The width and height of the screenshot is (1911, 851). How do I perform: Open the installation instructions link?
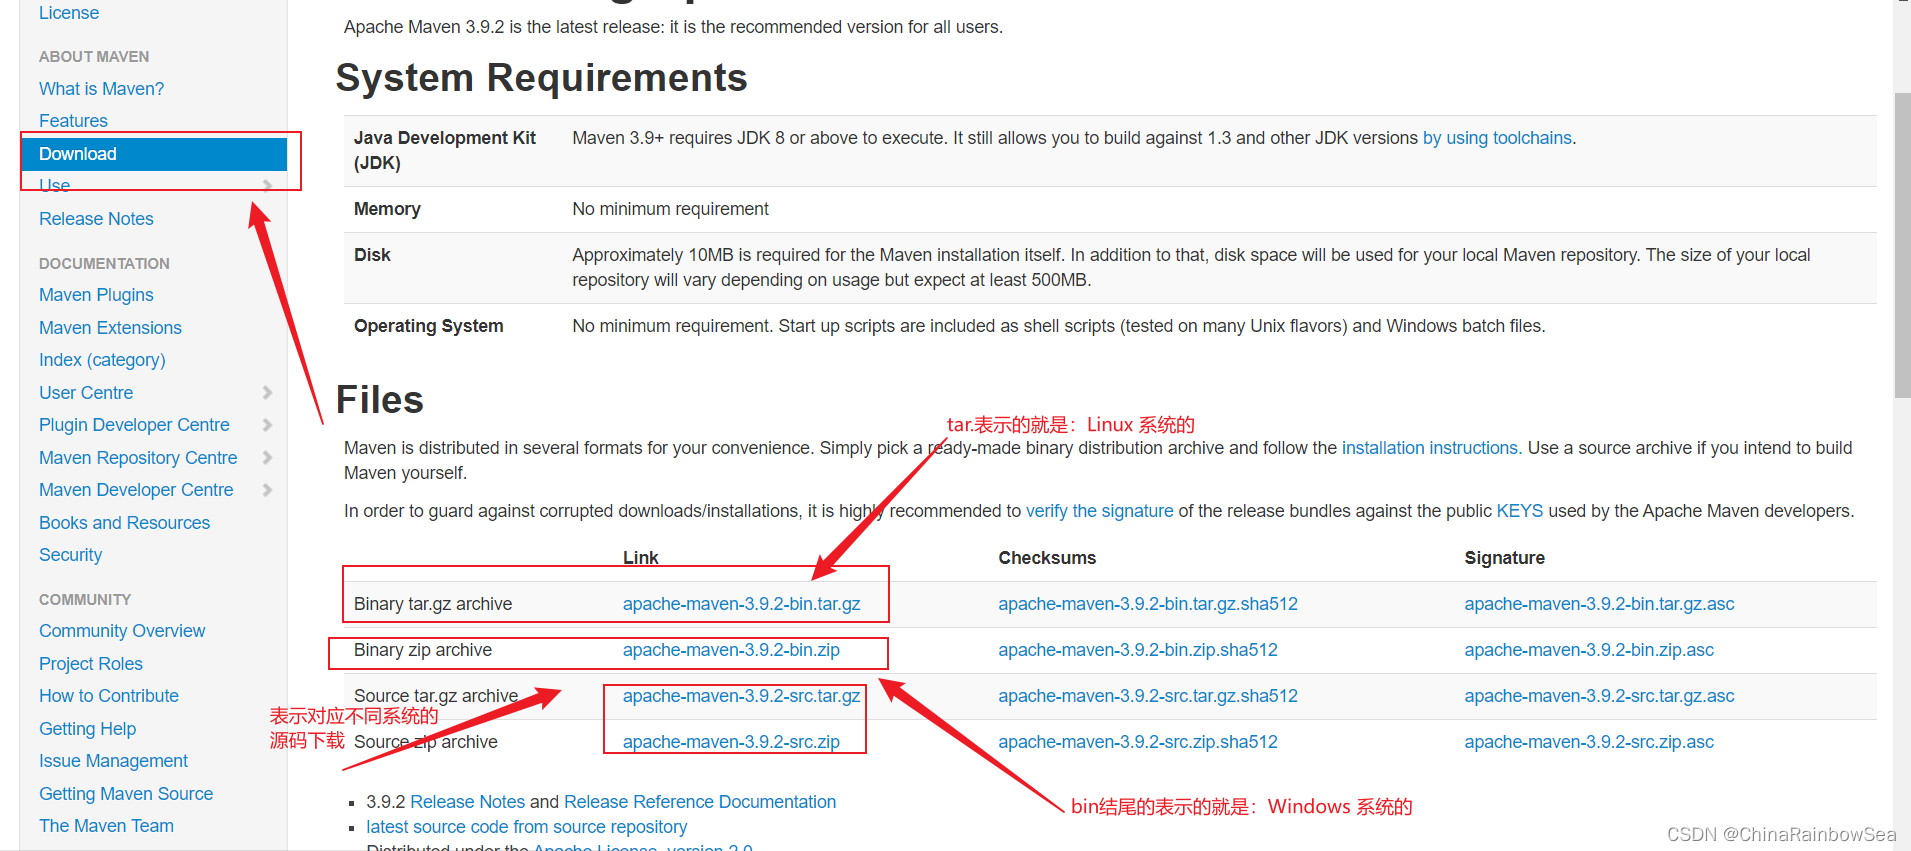tap(1432, 448)
